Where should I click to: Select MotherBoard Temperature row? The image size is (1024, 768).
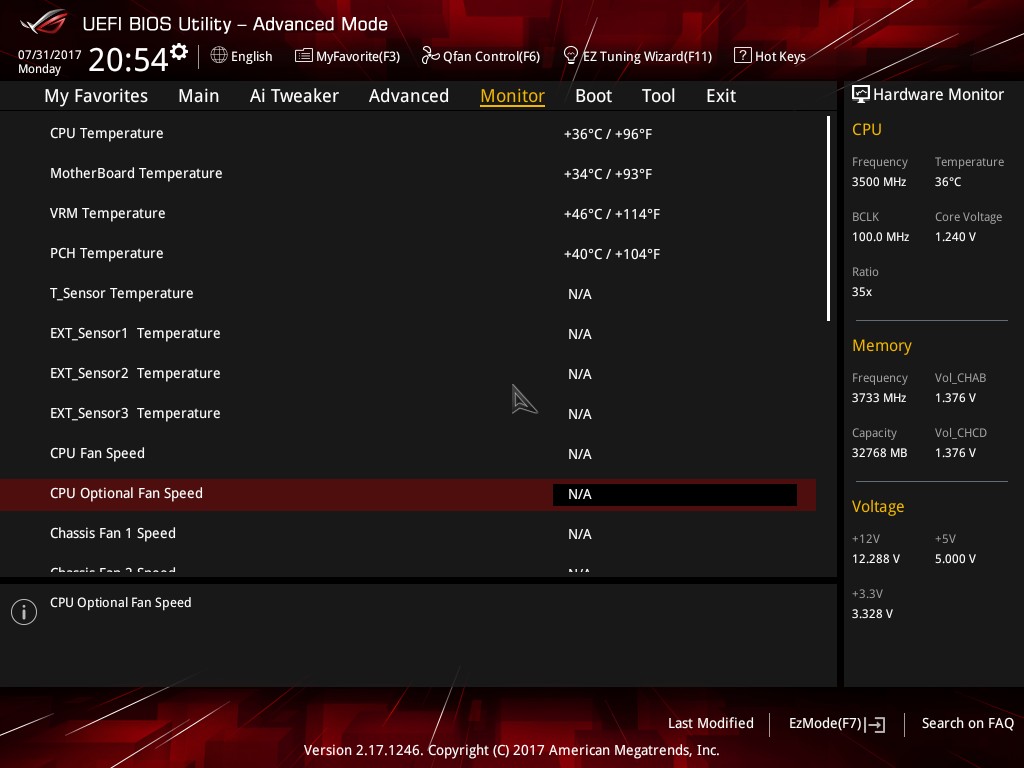tap(408, 173)
